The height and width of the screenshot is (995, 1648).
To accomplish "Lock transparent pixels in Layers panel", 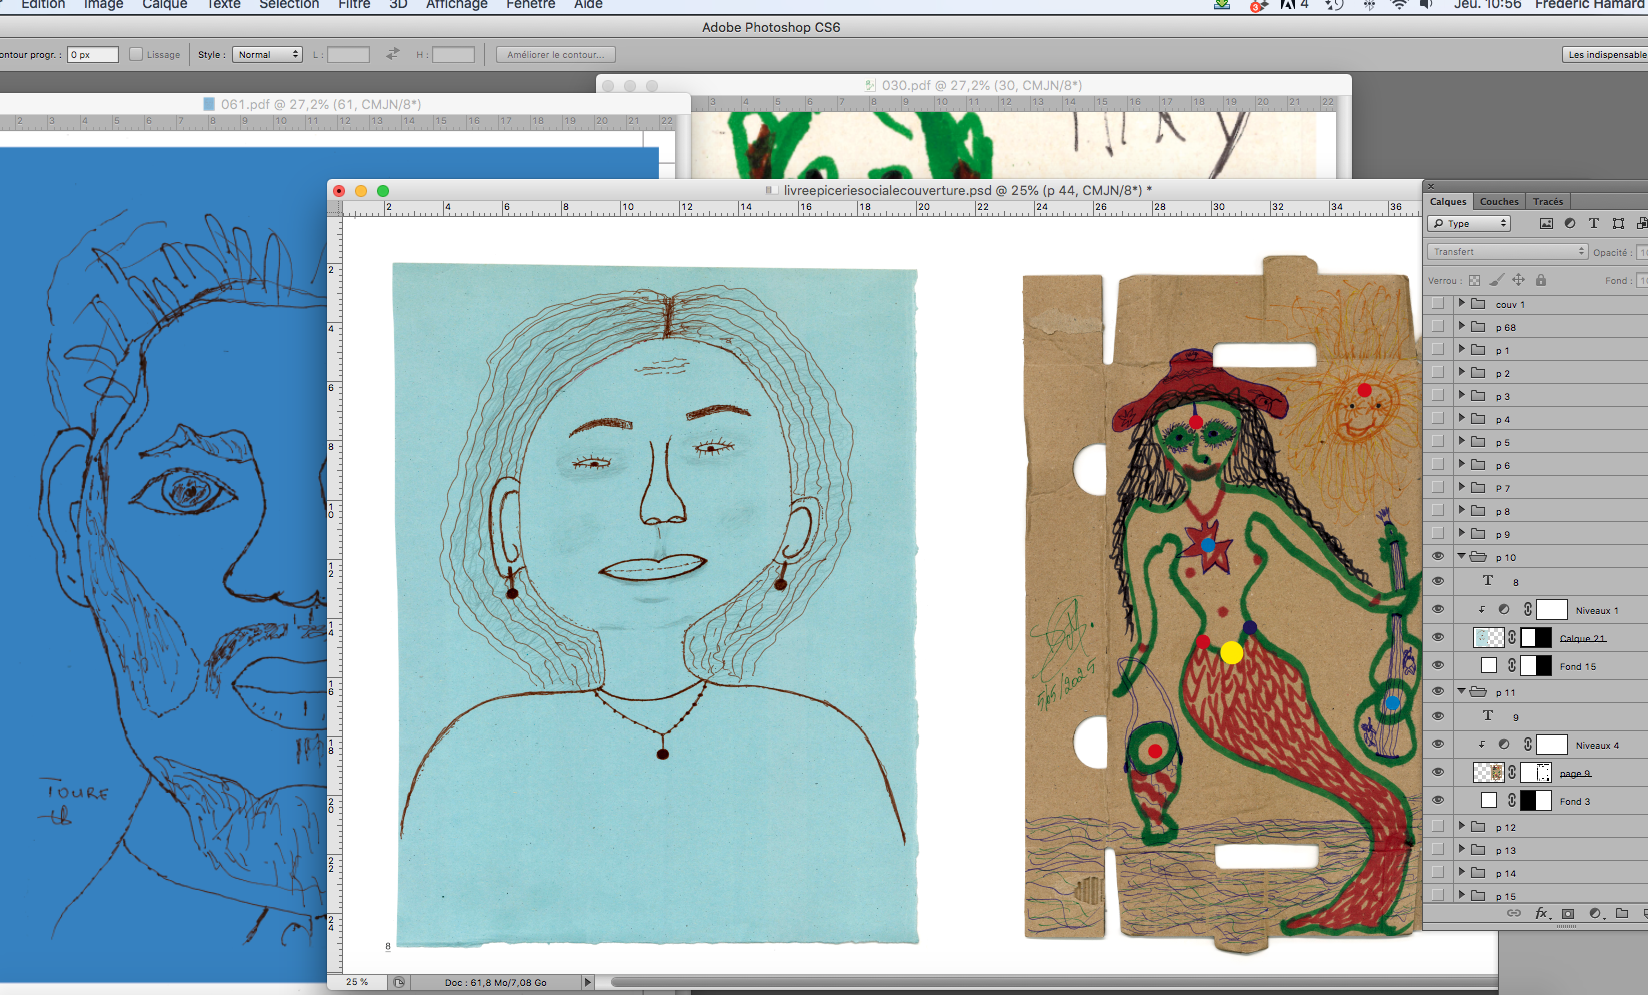I will pyautogui.click(x=1474, y=280).
